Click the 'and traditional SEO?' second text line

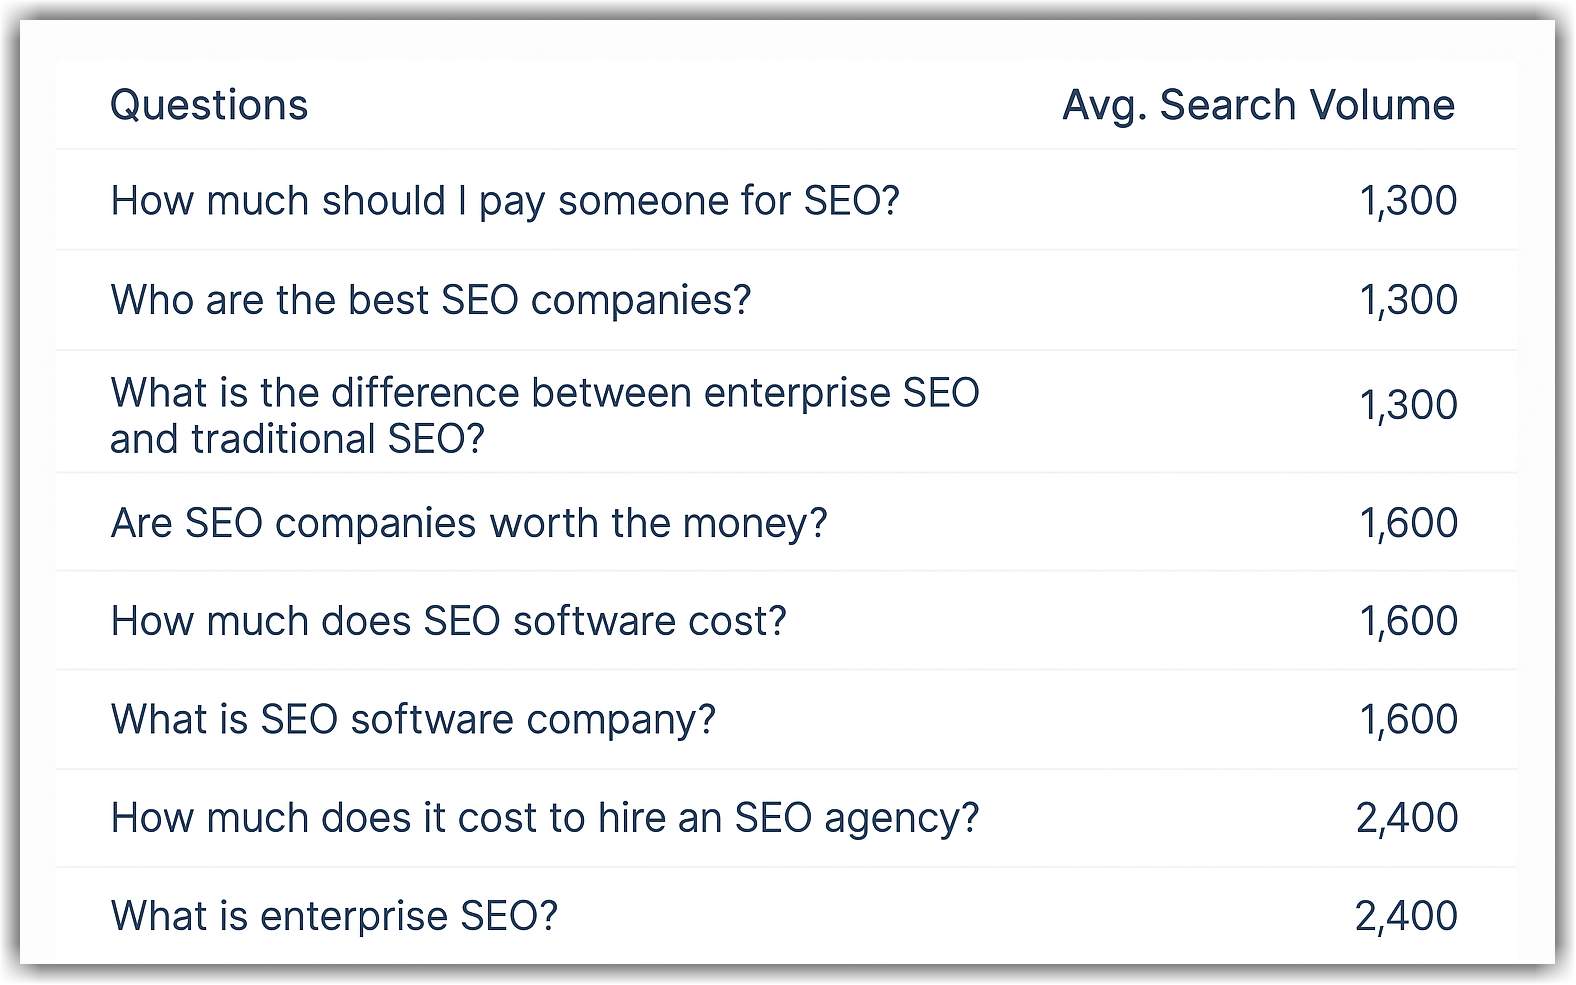(x=297, y=439)
